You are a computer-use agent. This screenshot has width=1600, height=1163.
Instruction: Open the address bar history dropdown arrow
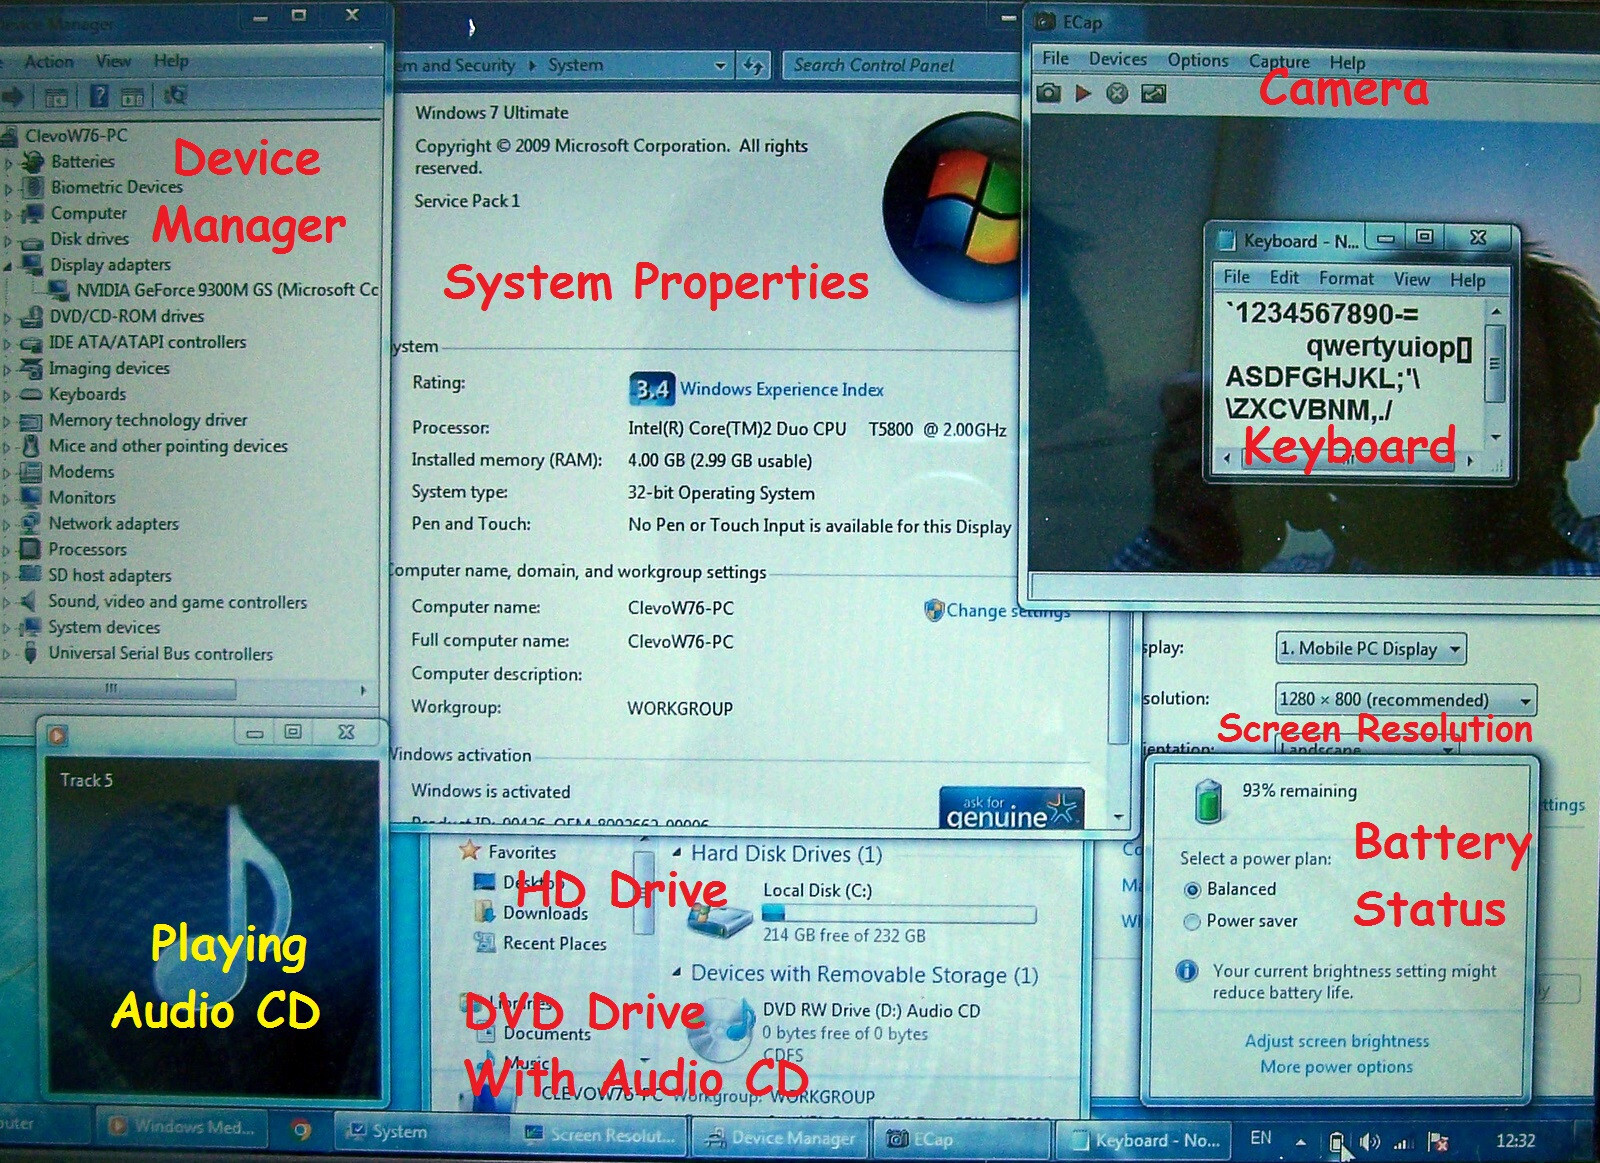720,66
